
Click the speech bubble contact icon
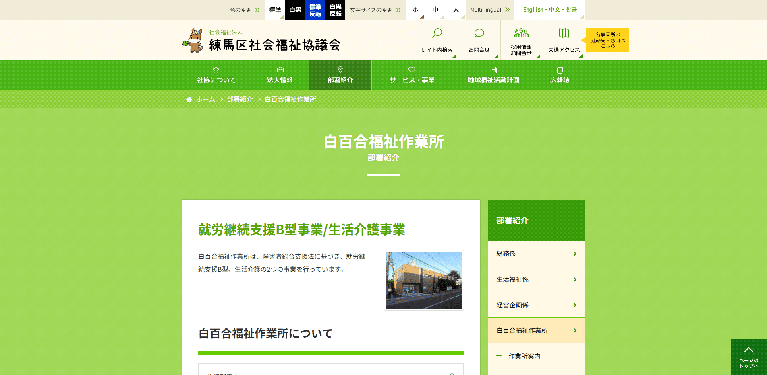coord(479,33)
